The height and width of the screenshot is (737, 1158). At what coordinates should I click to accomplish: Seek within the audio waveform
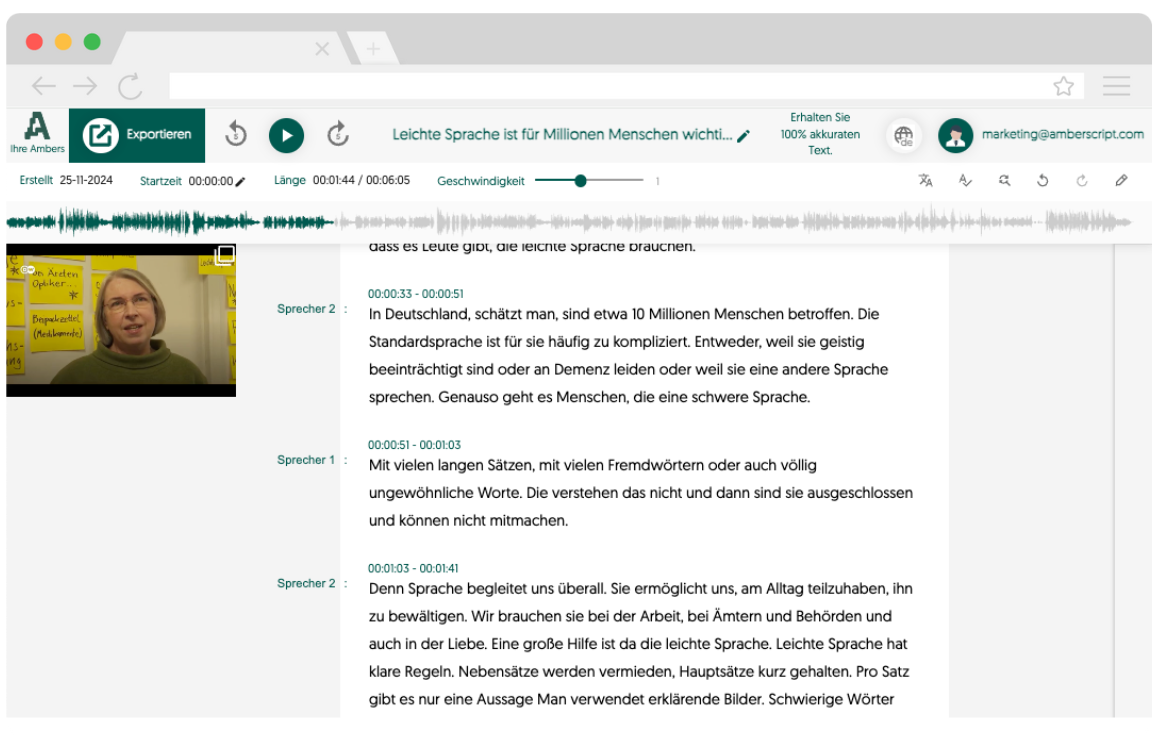tap(569, 221)
